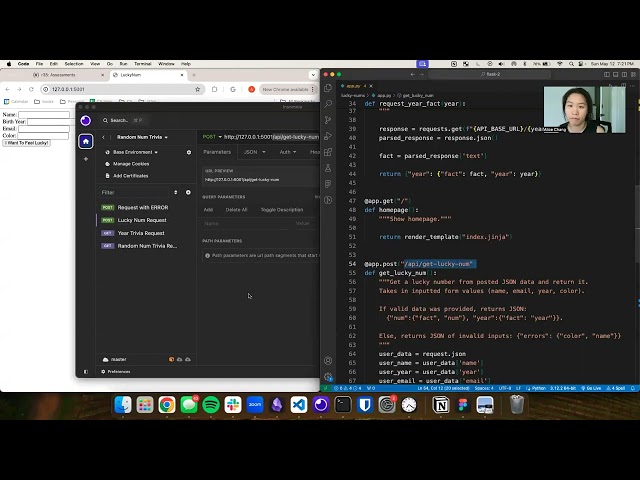
Task: Open the Insomnia search box
Action: pos(122,120)
